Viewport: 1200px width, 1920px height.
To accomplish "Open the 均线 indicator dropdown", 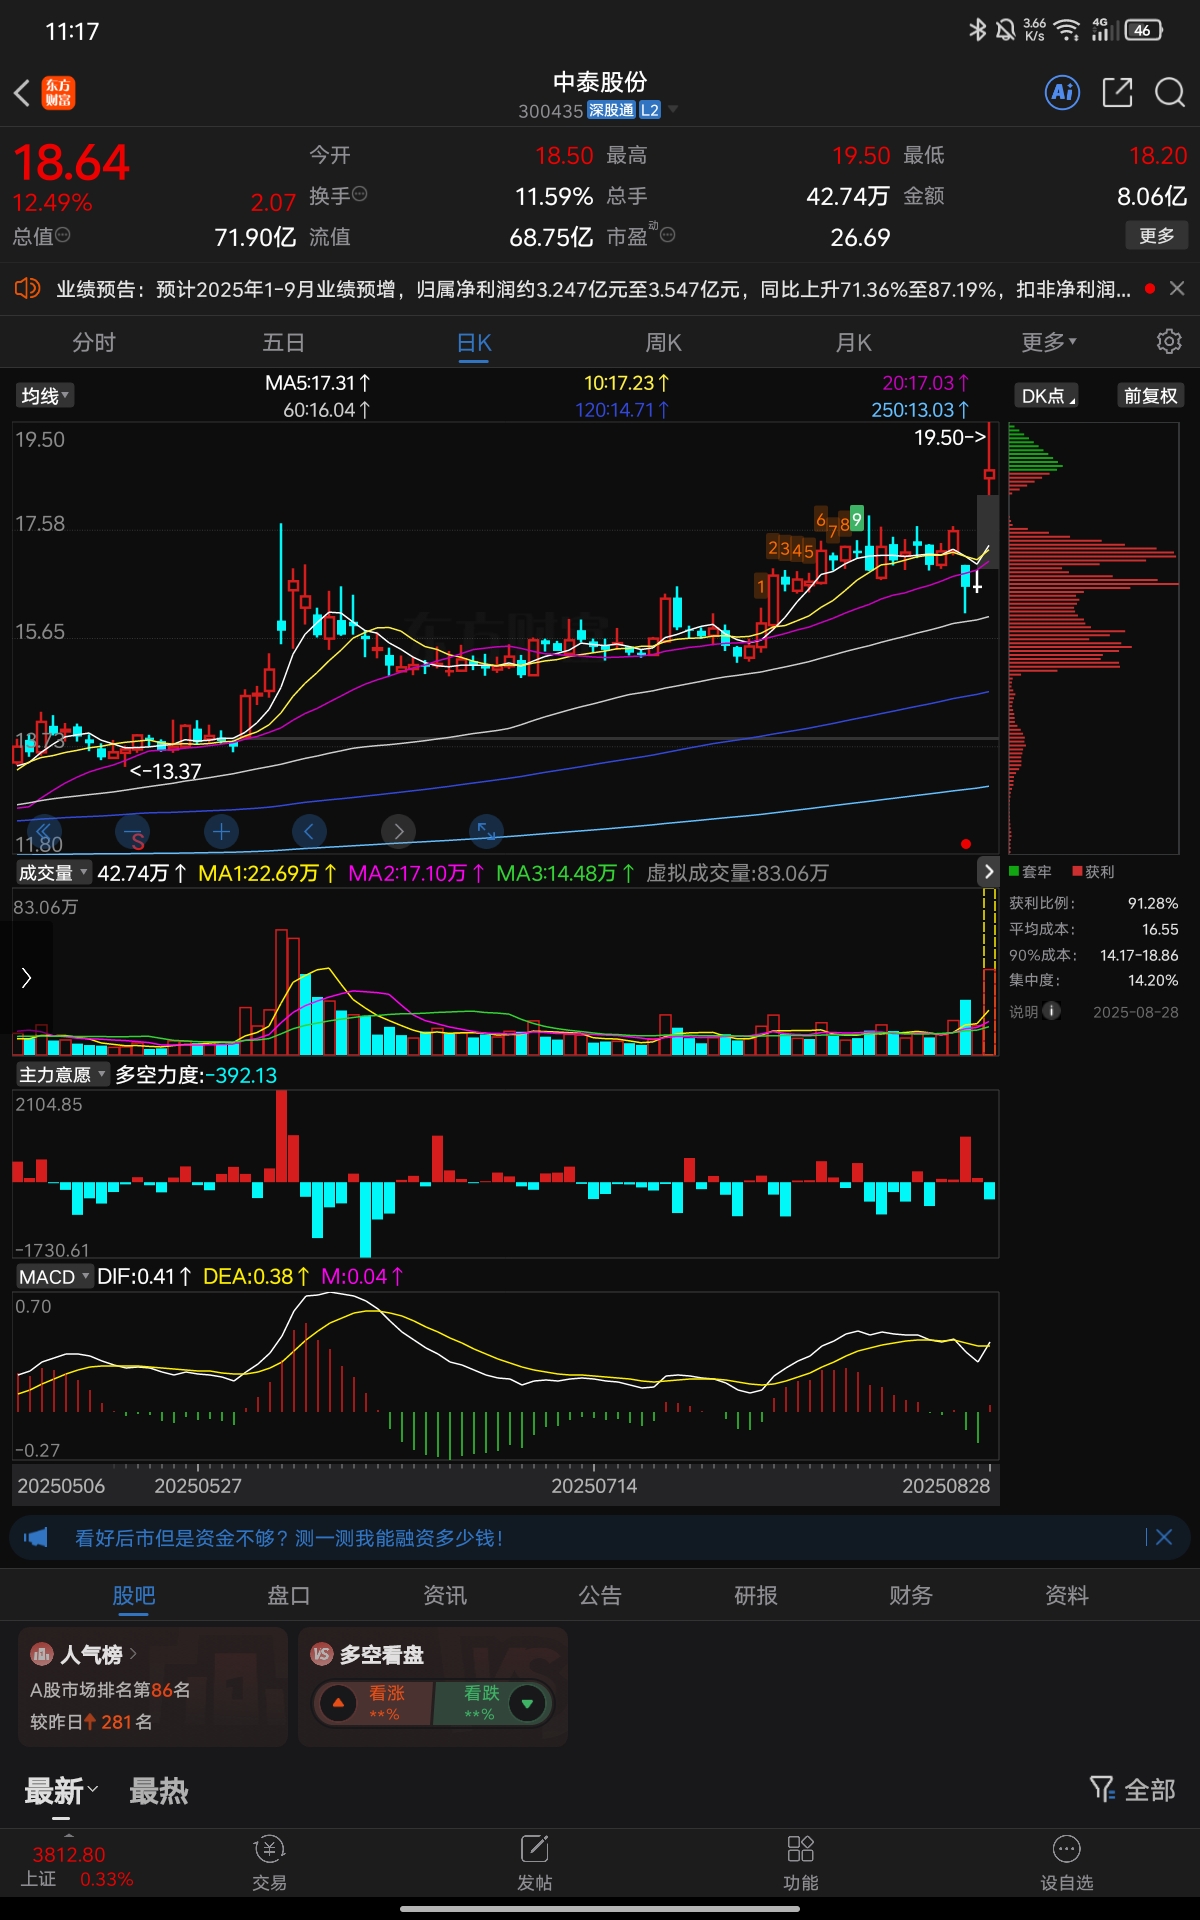I will pos(45,396).
